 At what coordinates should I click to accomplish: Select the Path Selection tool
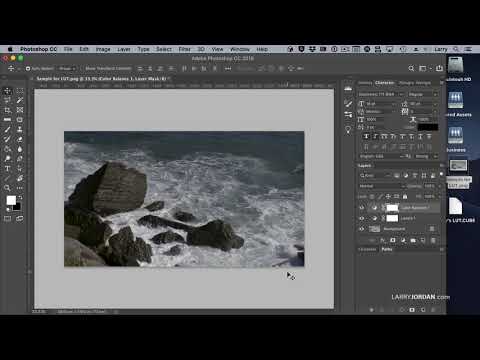click(x=20, y=168)
